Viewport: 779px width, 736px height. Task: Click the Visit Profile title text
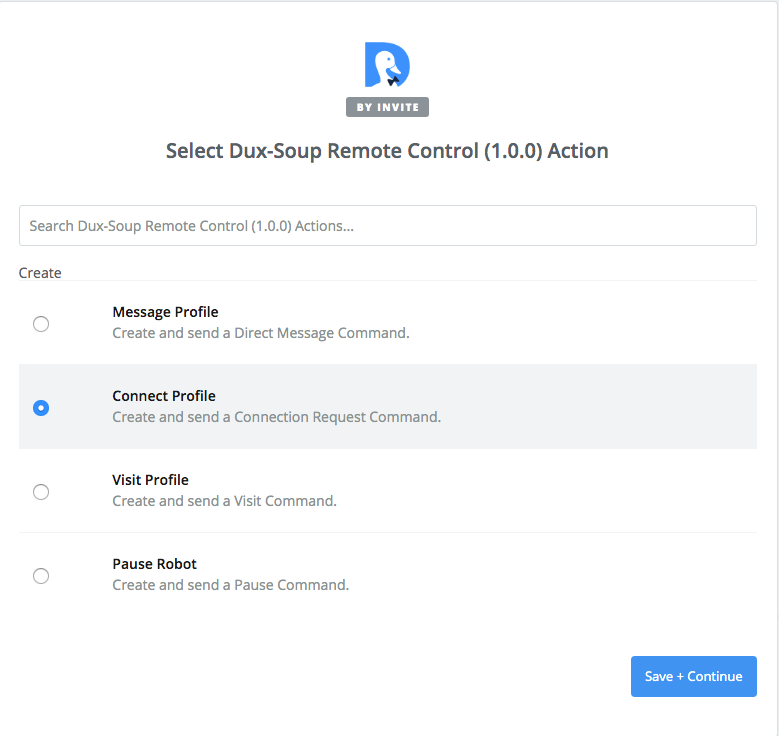click(151, 480)
